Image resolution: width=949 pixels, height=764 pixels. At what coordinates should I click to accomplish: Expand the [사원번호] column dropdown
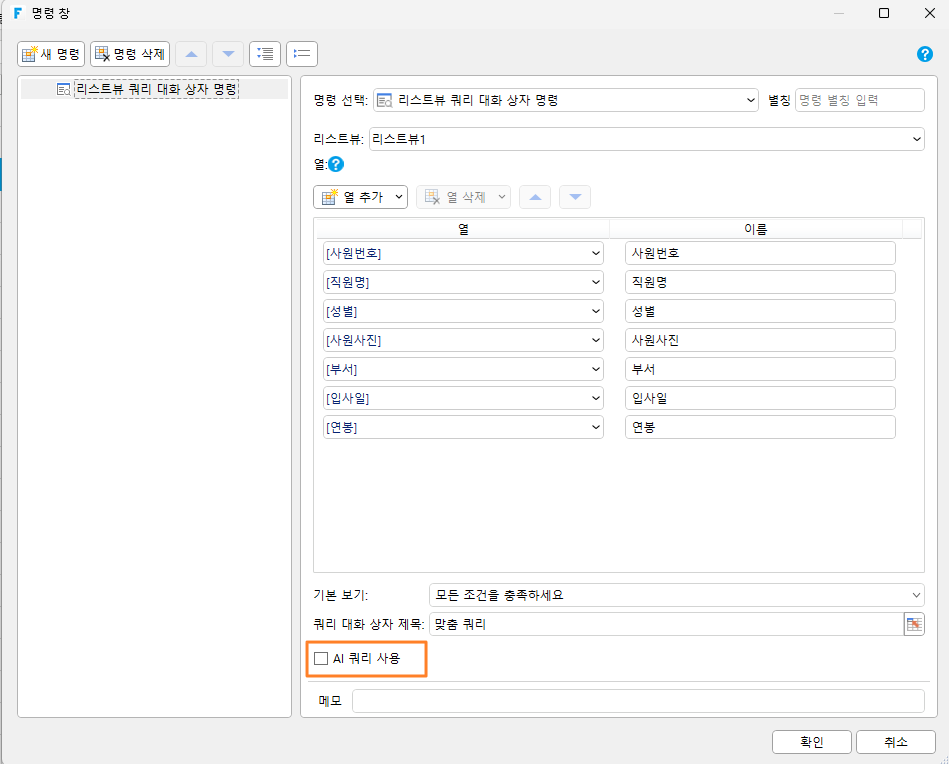[463, 253]
